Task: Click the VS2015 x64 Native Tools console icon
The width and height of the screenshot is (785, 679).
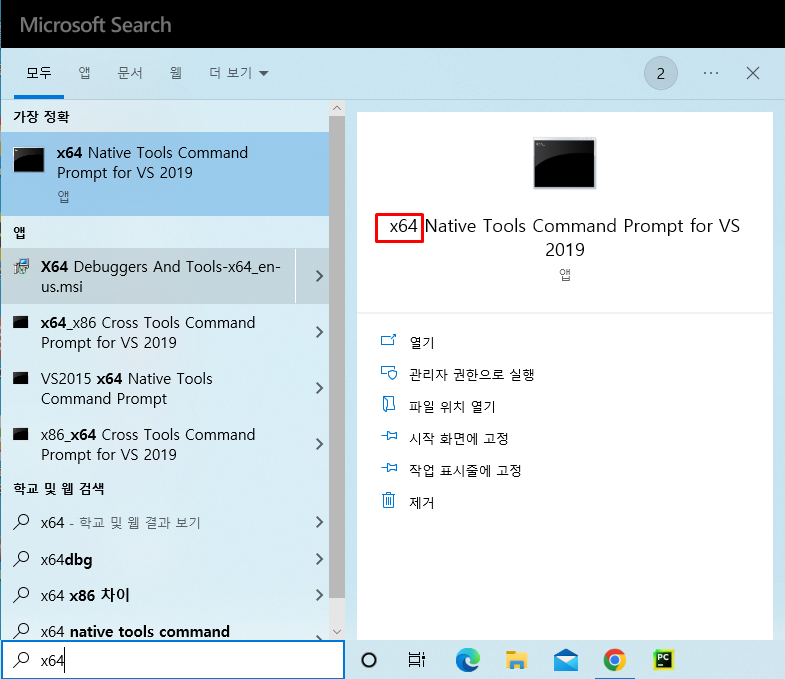Action: tap(21, 378)
